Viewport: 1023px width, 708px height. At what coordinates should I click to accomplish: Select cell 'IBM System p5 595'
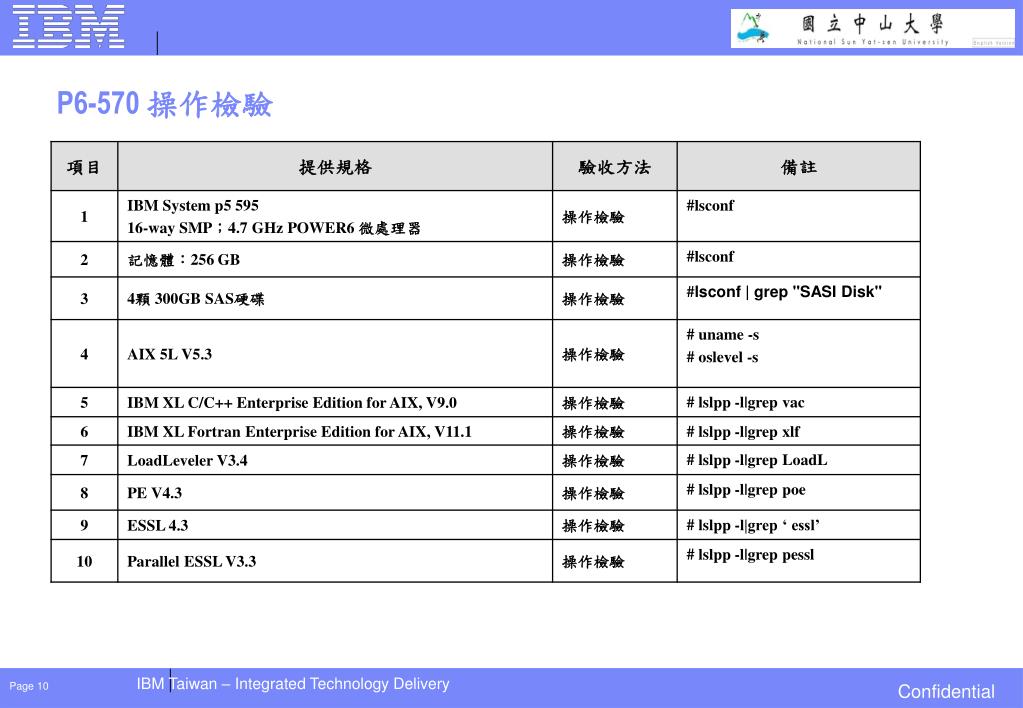tap(193, 206)
